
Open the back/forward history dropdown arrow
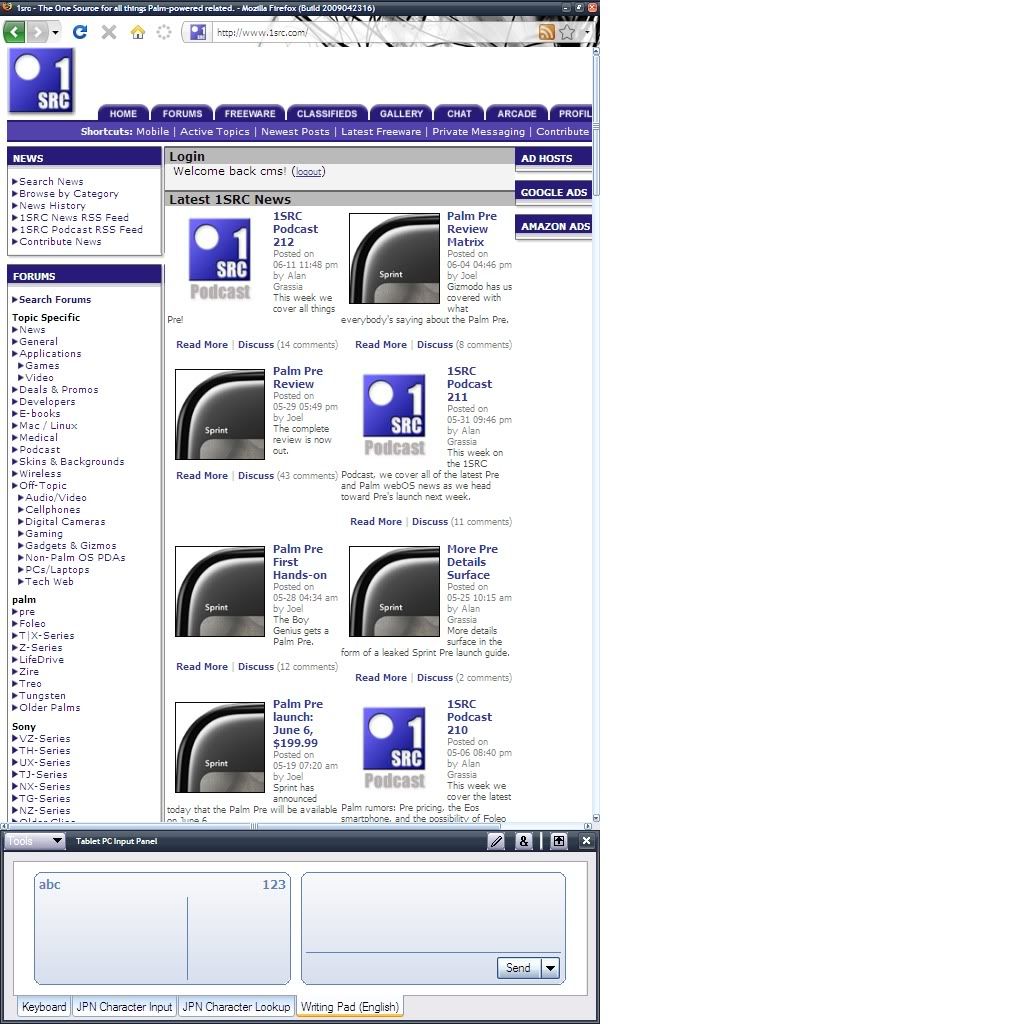55,32
